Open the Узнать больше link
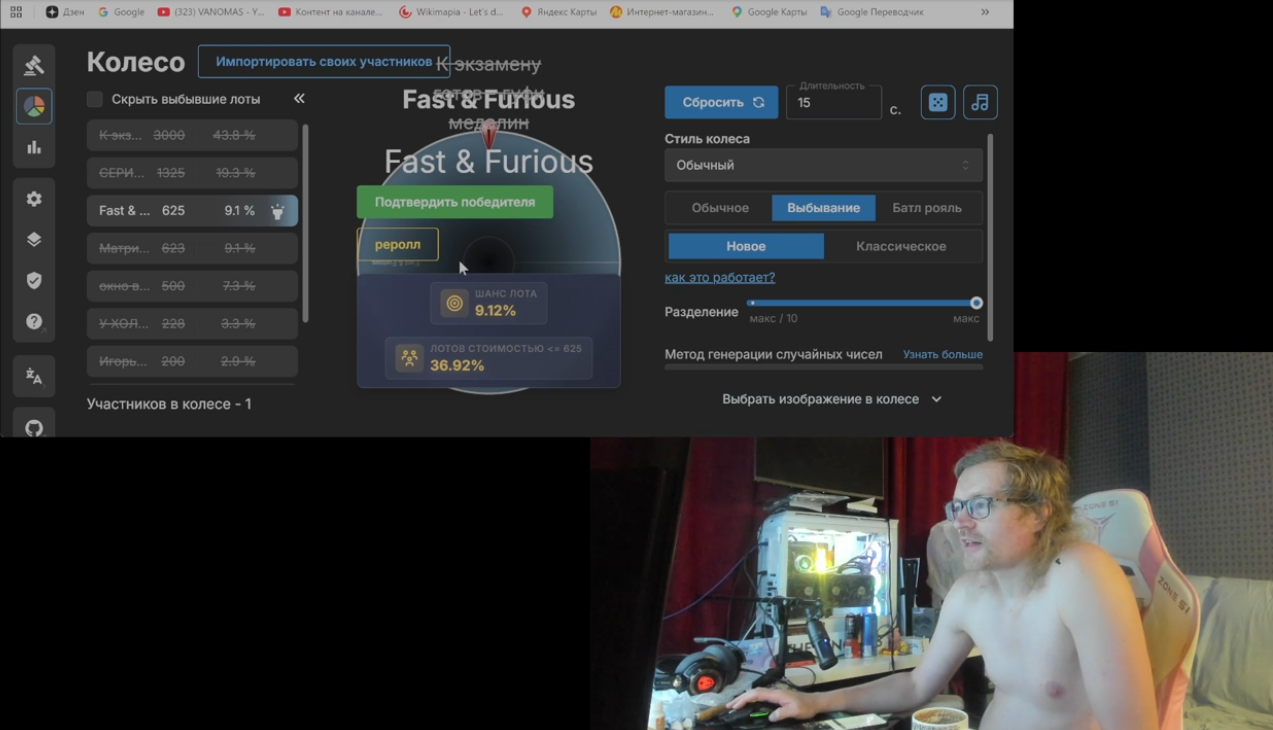Viewport: 1273px width, 730px height. 943,354
